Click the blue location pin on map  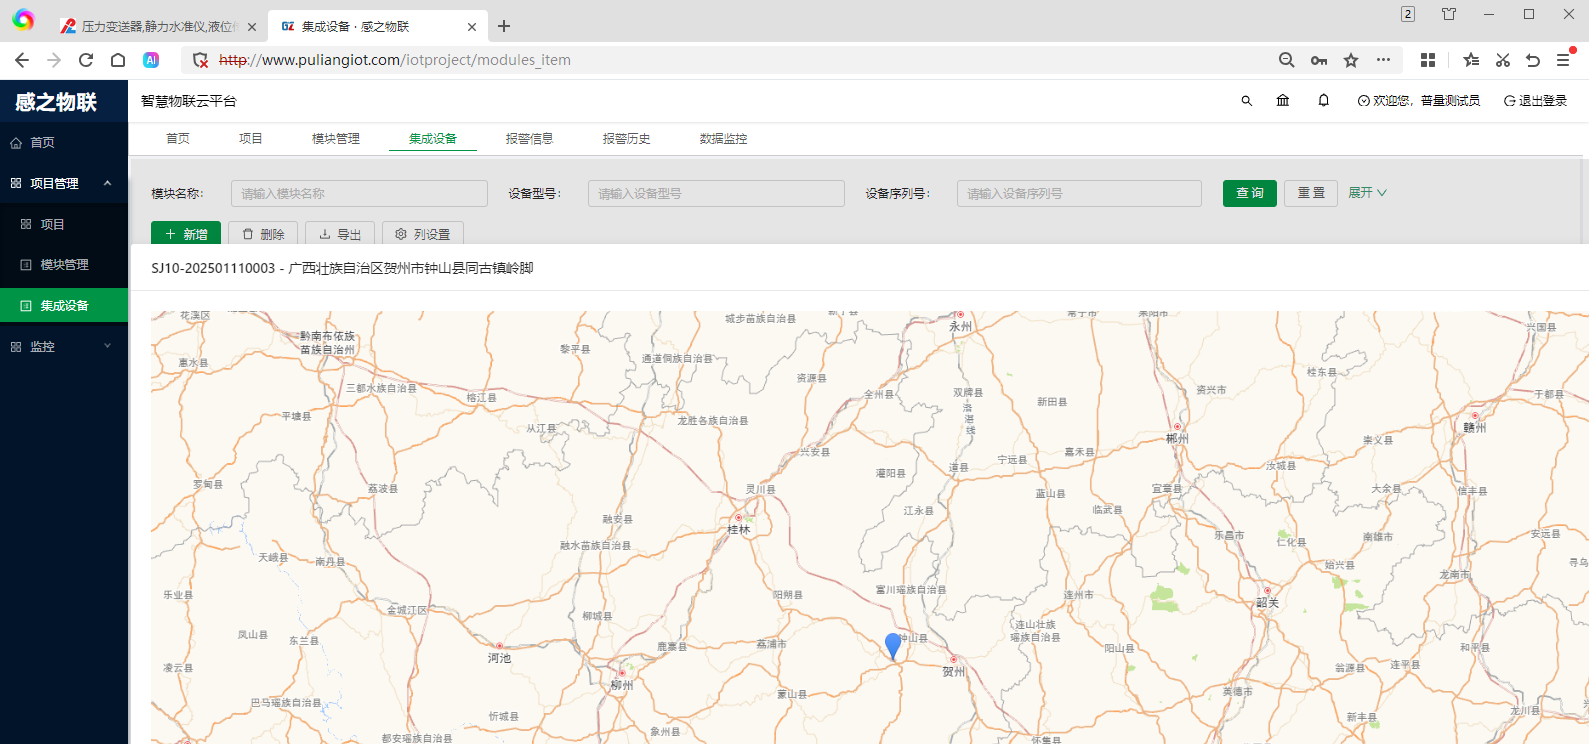tap(893, 645)
